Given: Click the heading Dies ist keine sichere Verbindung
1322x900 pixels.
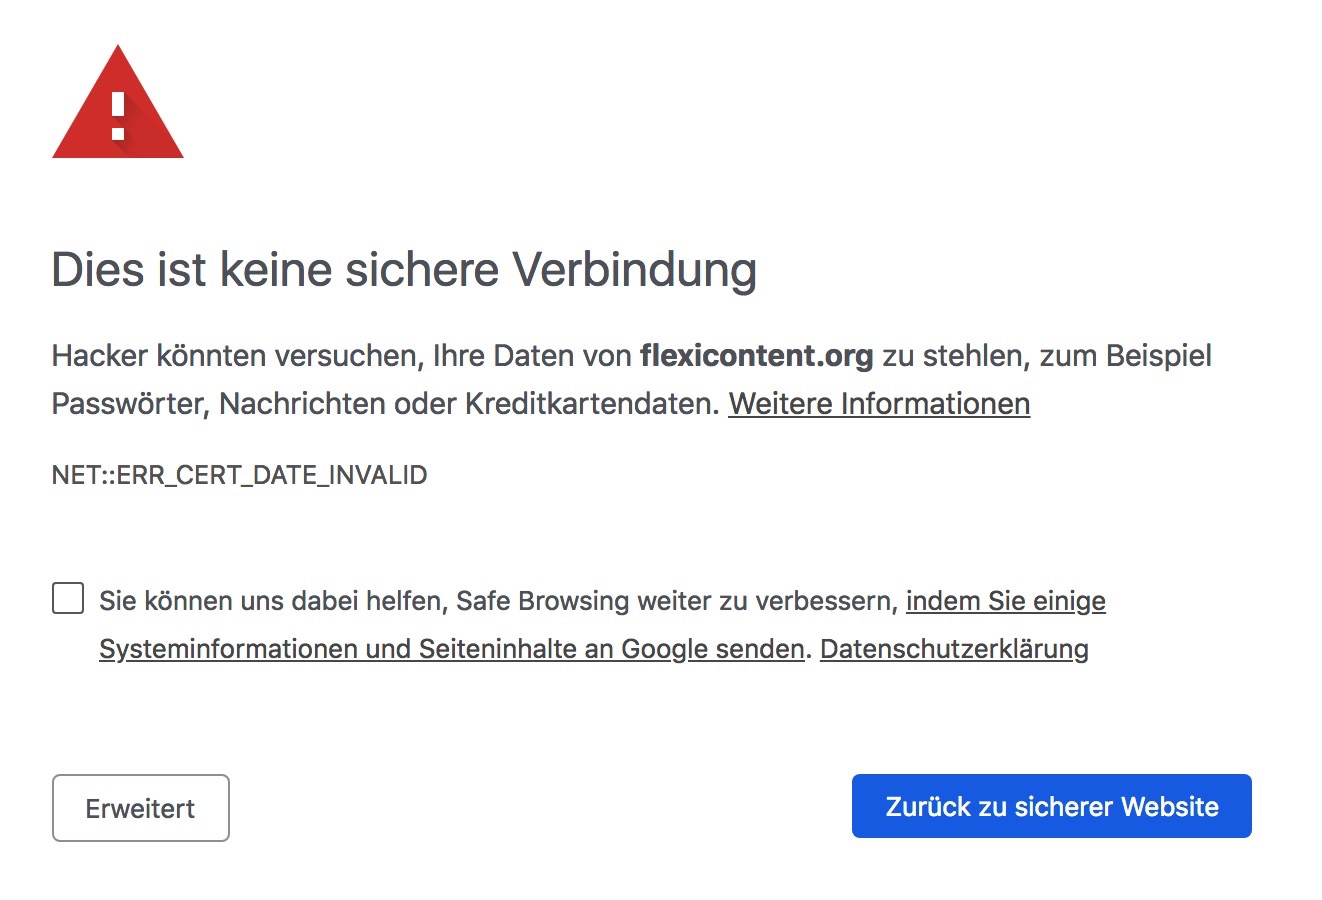Looking at the screenshot, I should point(404,270).
